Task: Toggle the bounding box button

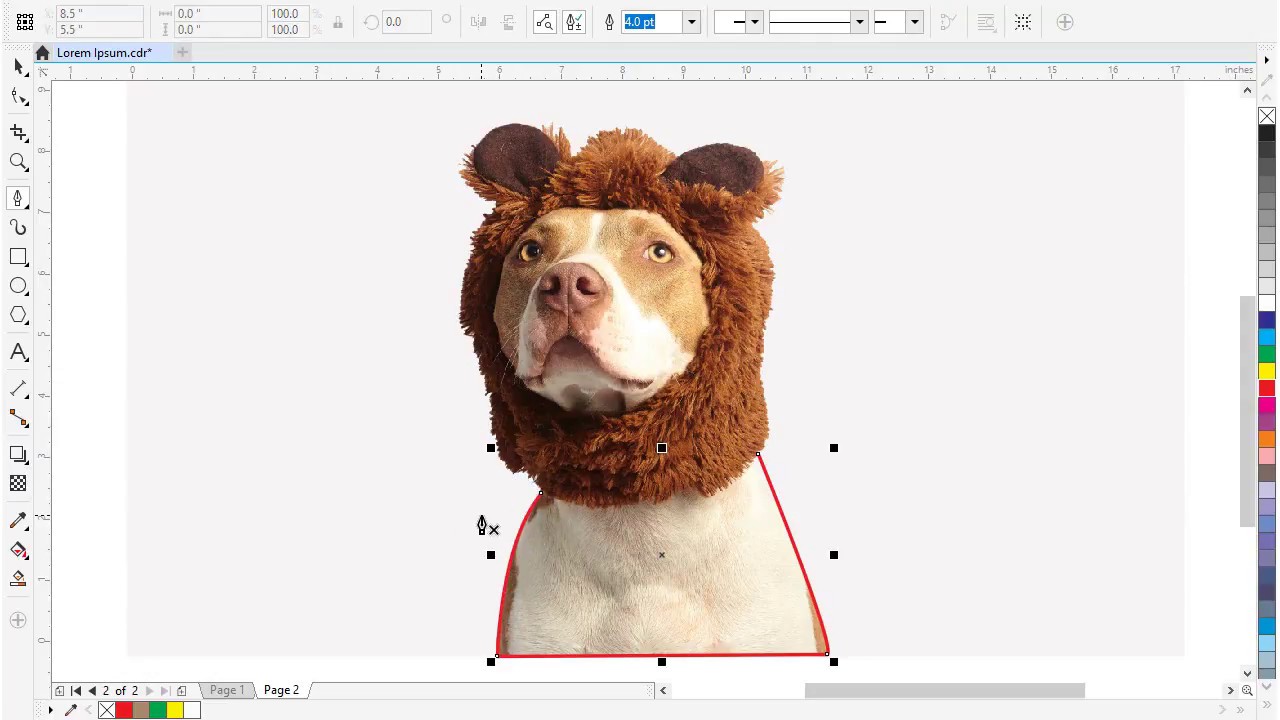Action: pos(1023,22)
